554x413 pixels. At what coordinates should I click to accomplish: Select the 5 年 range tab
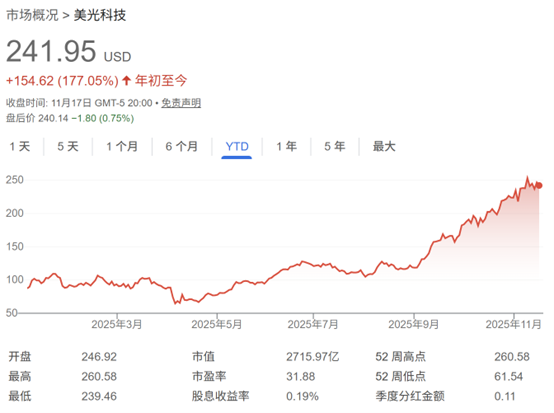click(335, 146)
